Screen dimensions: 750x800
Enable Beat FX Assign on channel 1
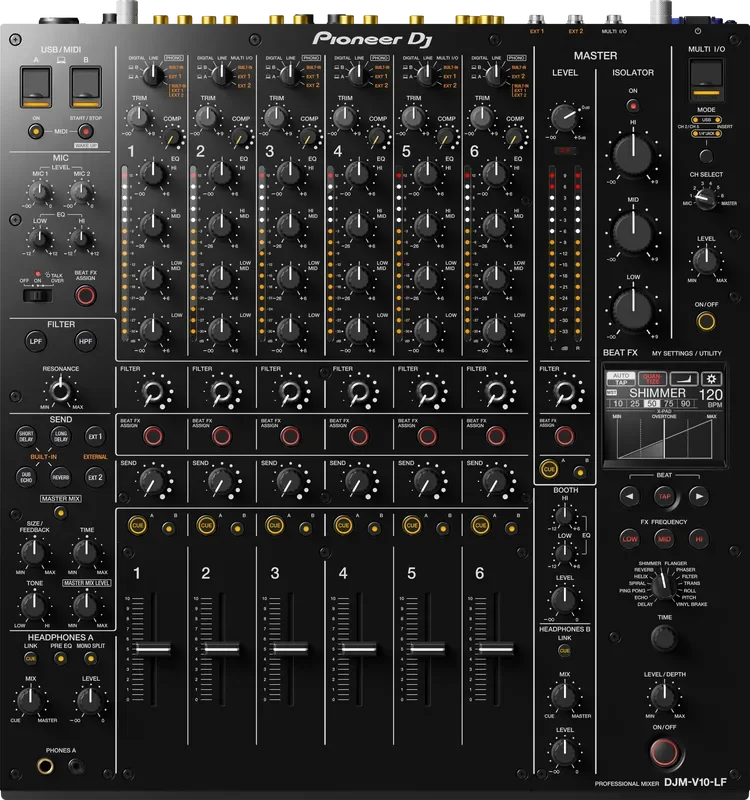[x=153, y=436]
